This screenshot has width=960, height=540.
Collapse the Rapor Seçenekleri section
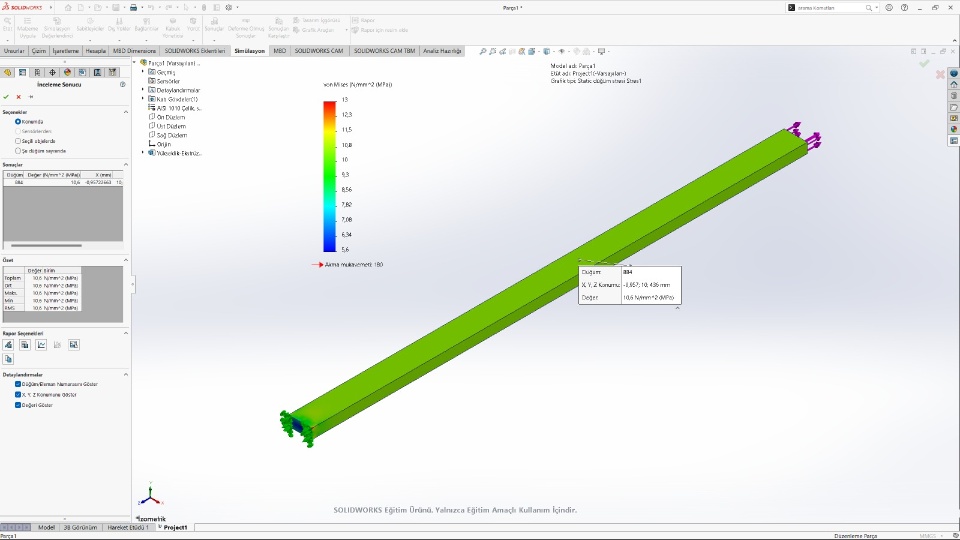(126, 333)
